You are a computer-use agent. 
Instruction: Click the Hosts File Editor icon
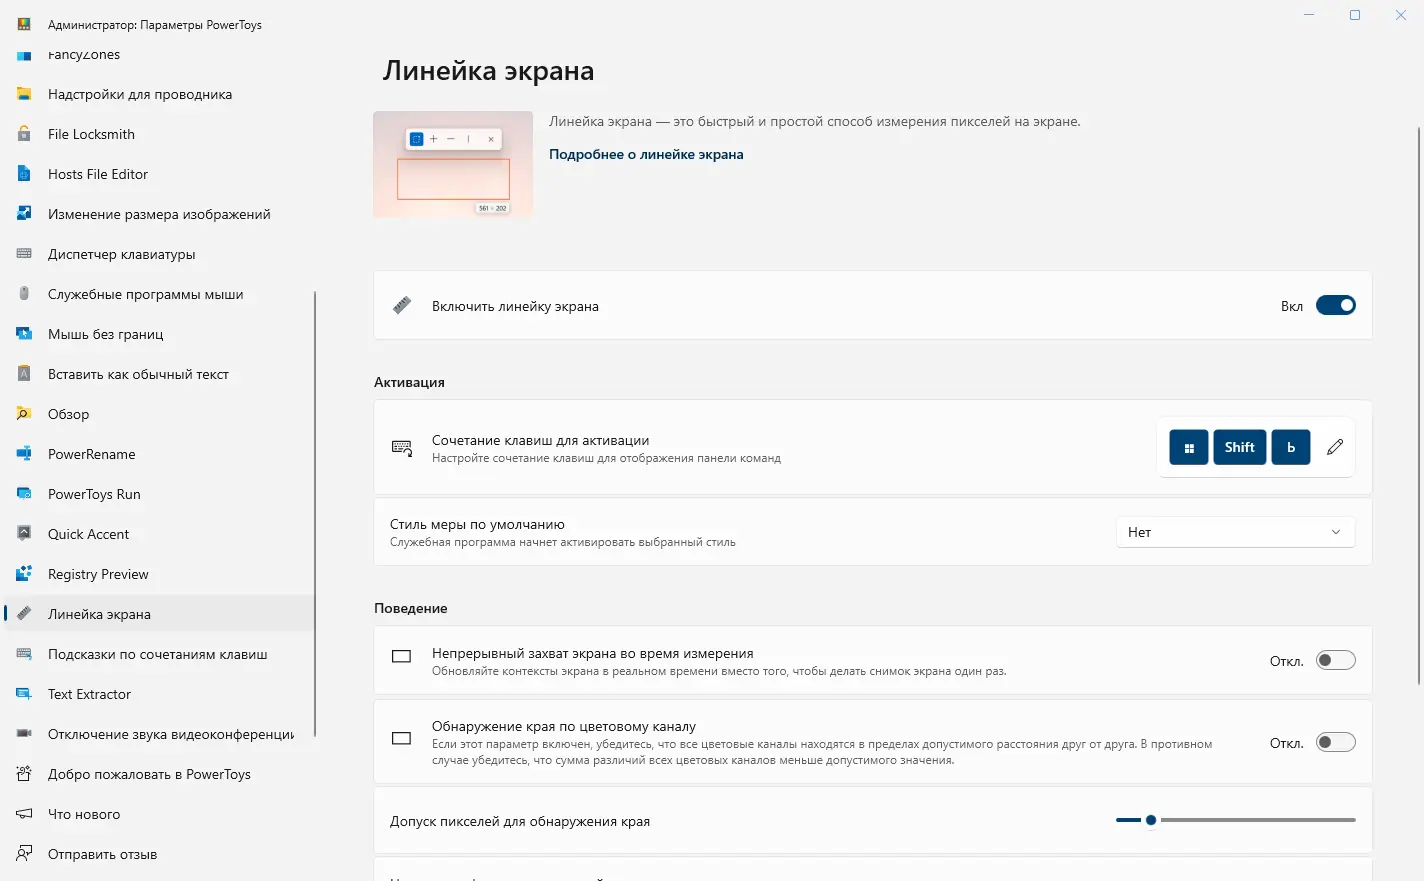(x=24, y=174)
